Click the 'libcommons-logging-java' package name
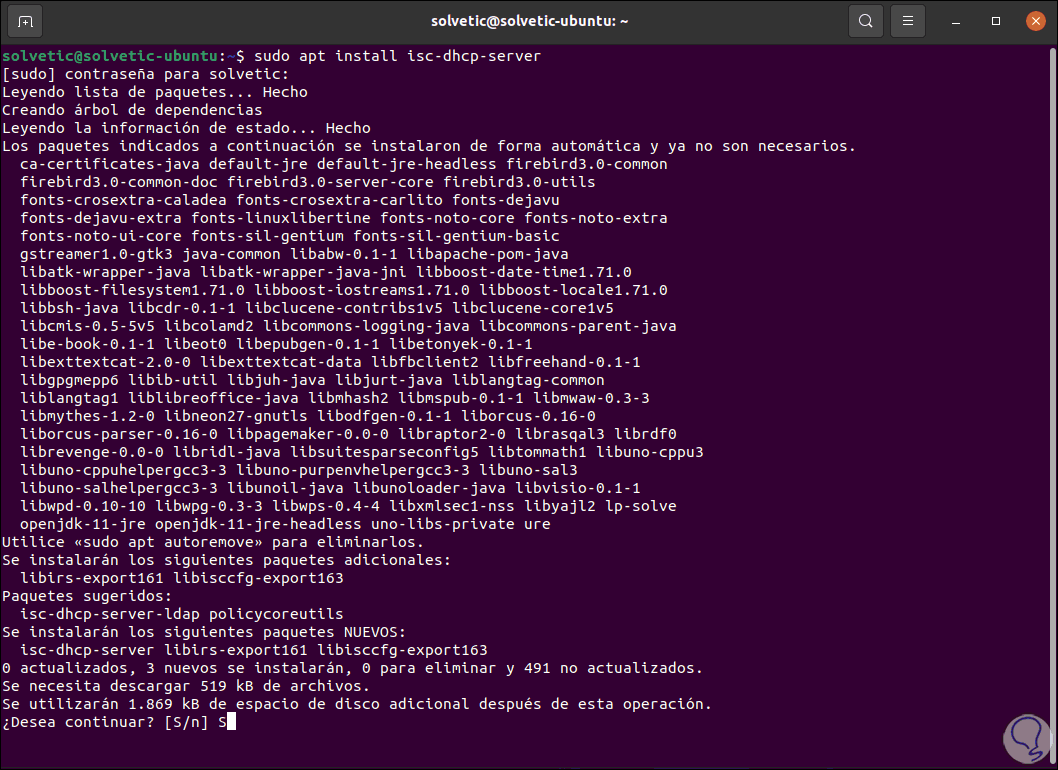1058x770 pixels. pos(366,327)
